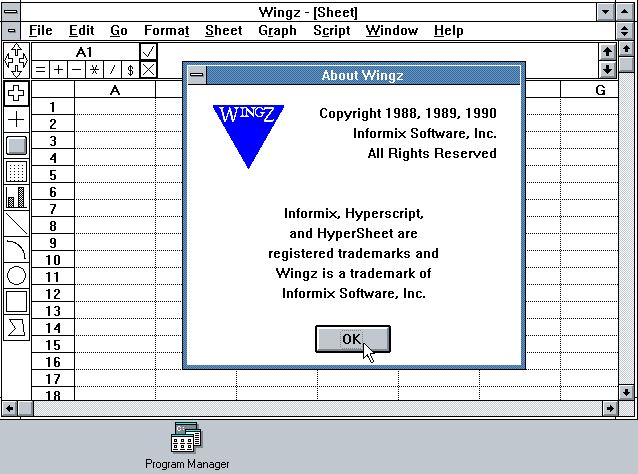Dismiss the dialog with OK
638x474 pixels.
[353, 339]
